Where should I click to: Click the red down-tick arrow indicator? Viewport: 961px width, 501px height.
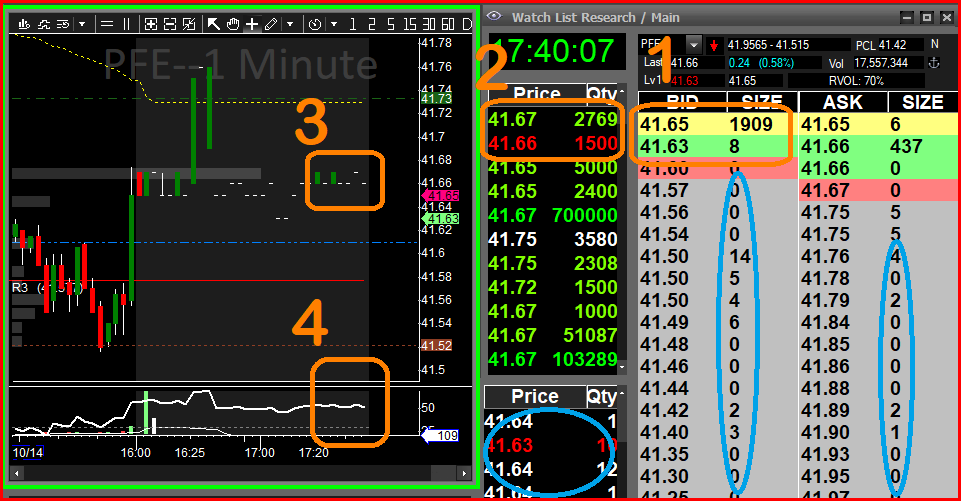713,45
